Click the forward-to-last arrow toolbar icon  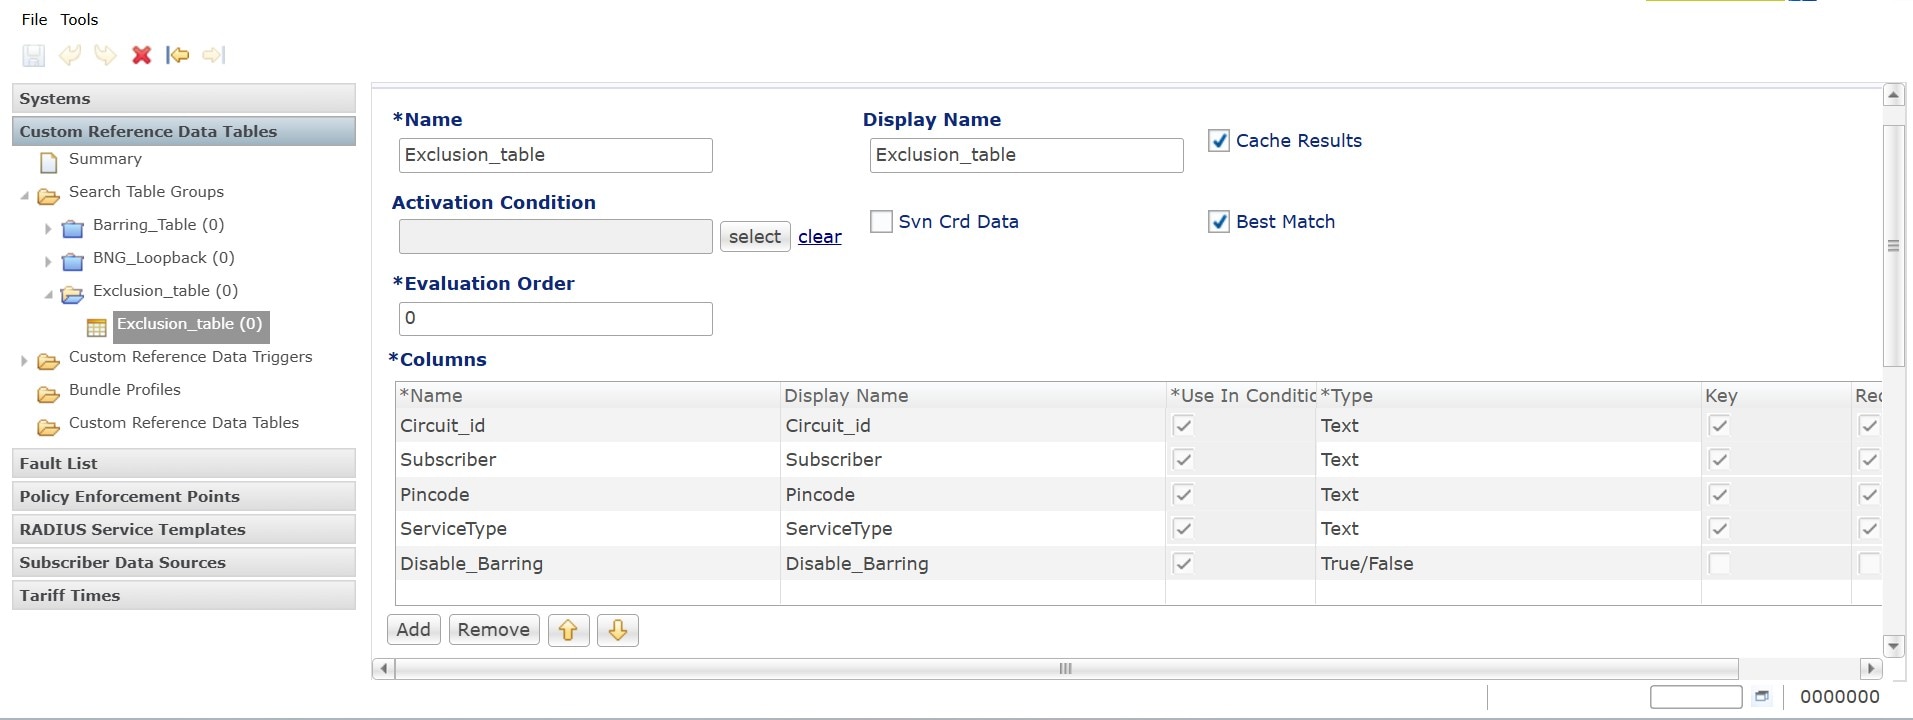click(x=213, y=55)
